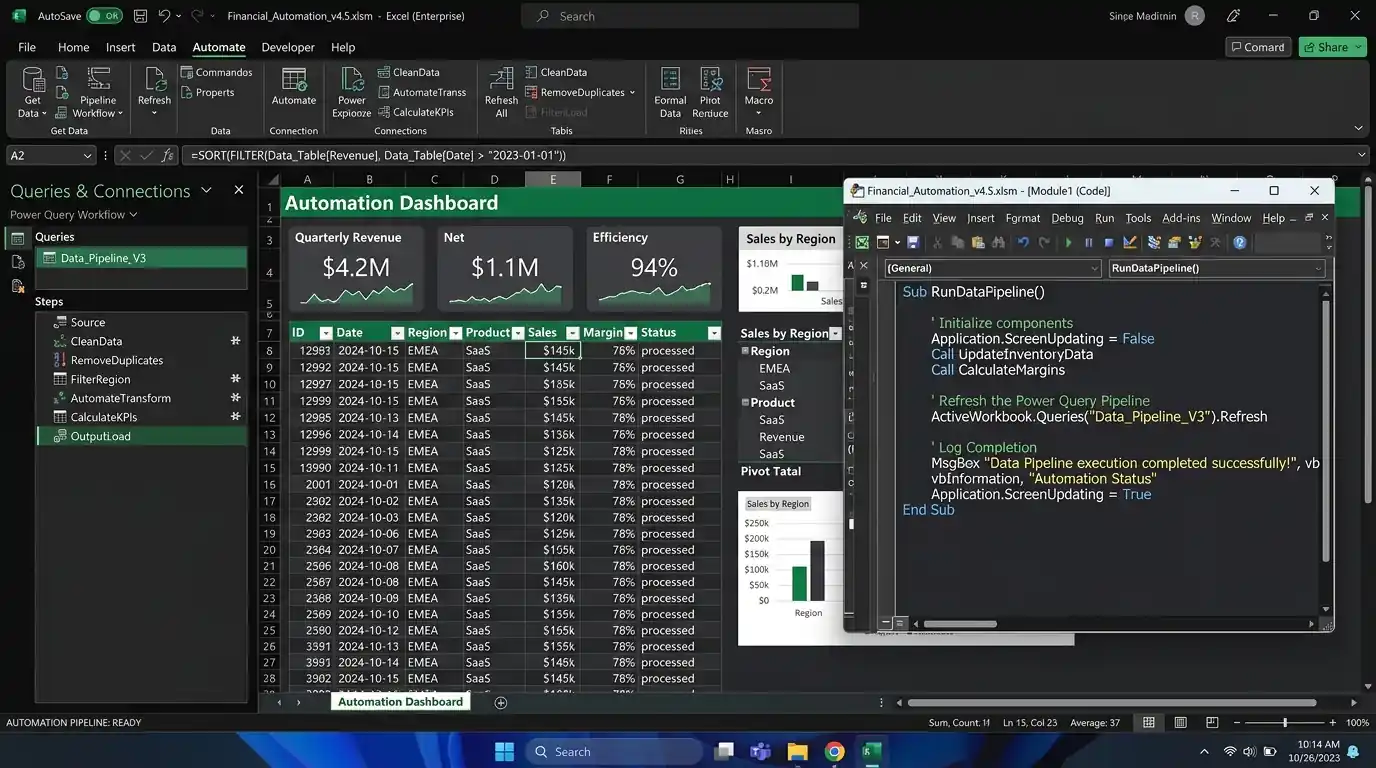Screen dimensions: 1376x768
Task: Click the Get Data ribbon icon
Action: (x=33, y=92)
